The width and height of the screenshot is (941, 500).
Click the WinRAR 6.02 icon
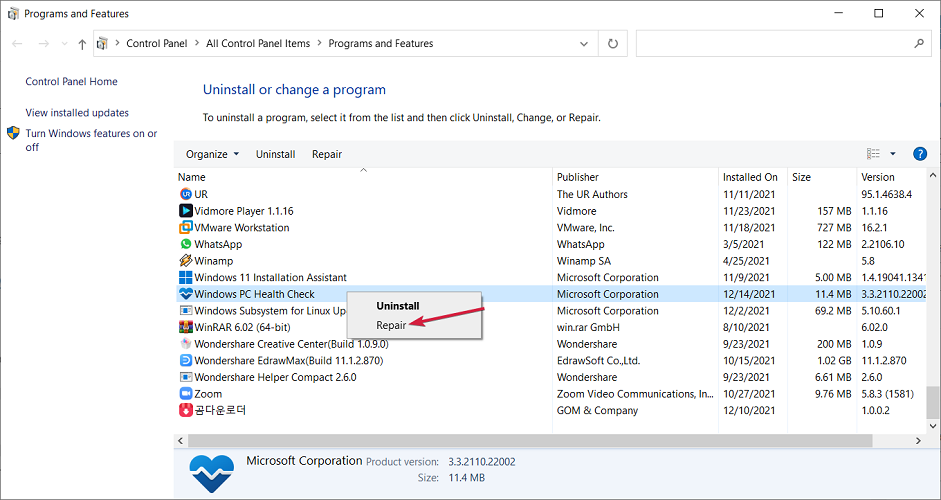(185, 327)
